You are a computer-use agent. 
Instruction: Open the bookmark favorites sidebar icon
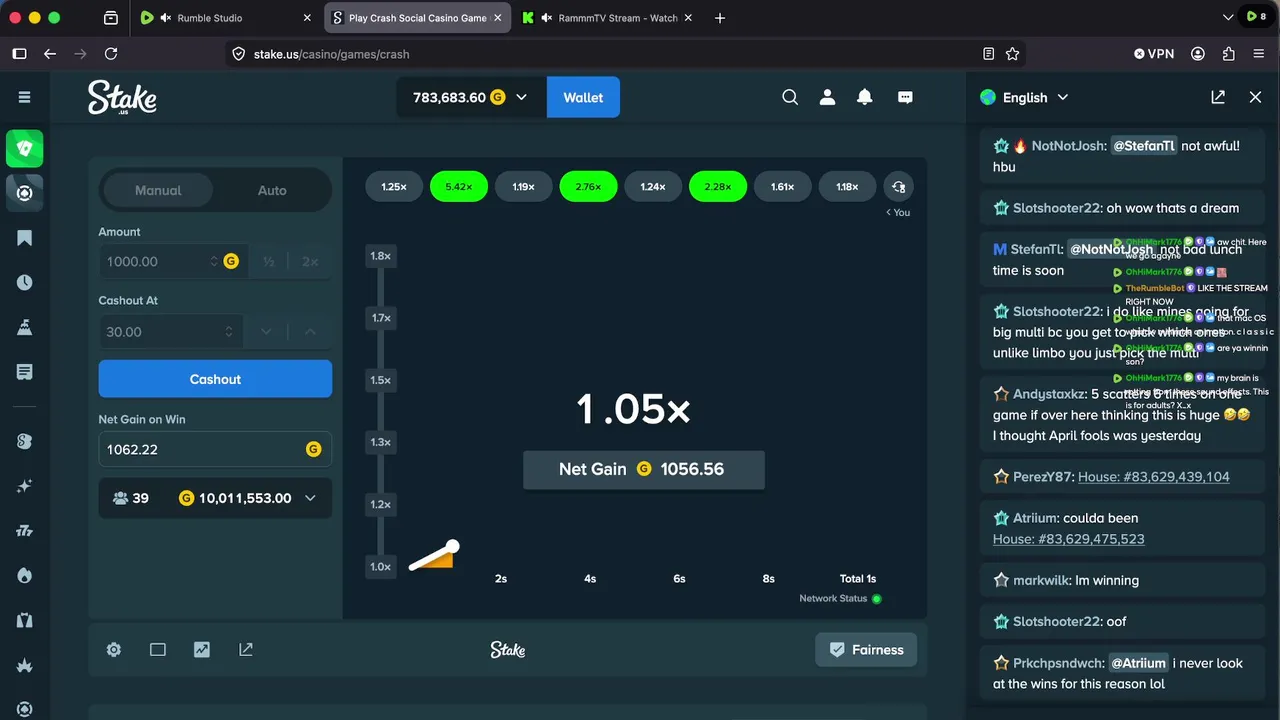click(25, 238)
